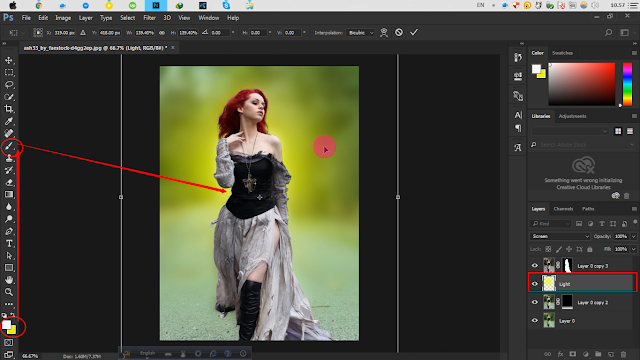Open the Color panel menu
This screenshot has width=640, height=360.
634,53
